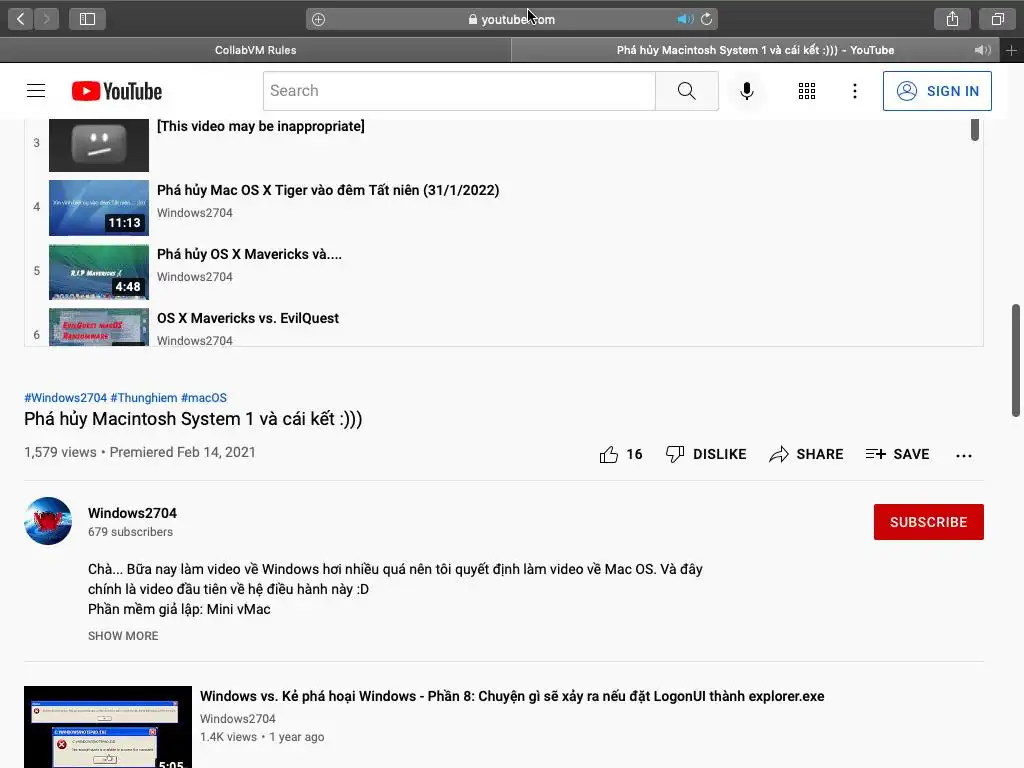Click the playlist panel scrollbar

[974, 130]
